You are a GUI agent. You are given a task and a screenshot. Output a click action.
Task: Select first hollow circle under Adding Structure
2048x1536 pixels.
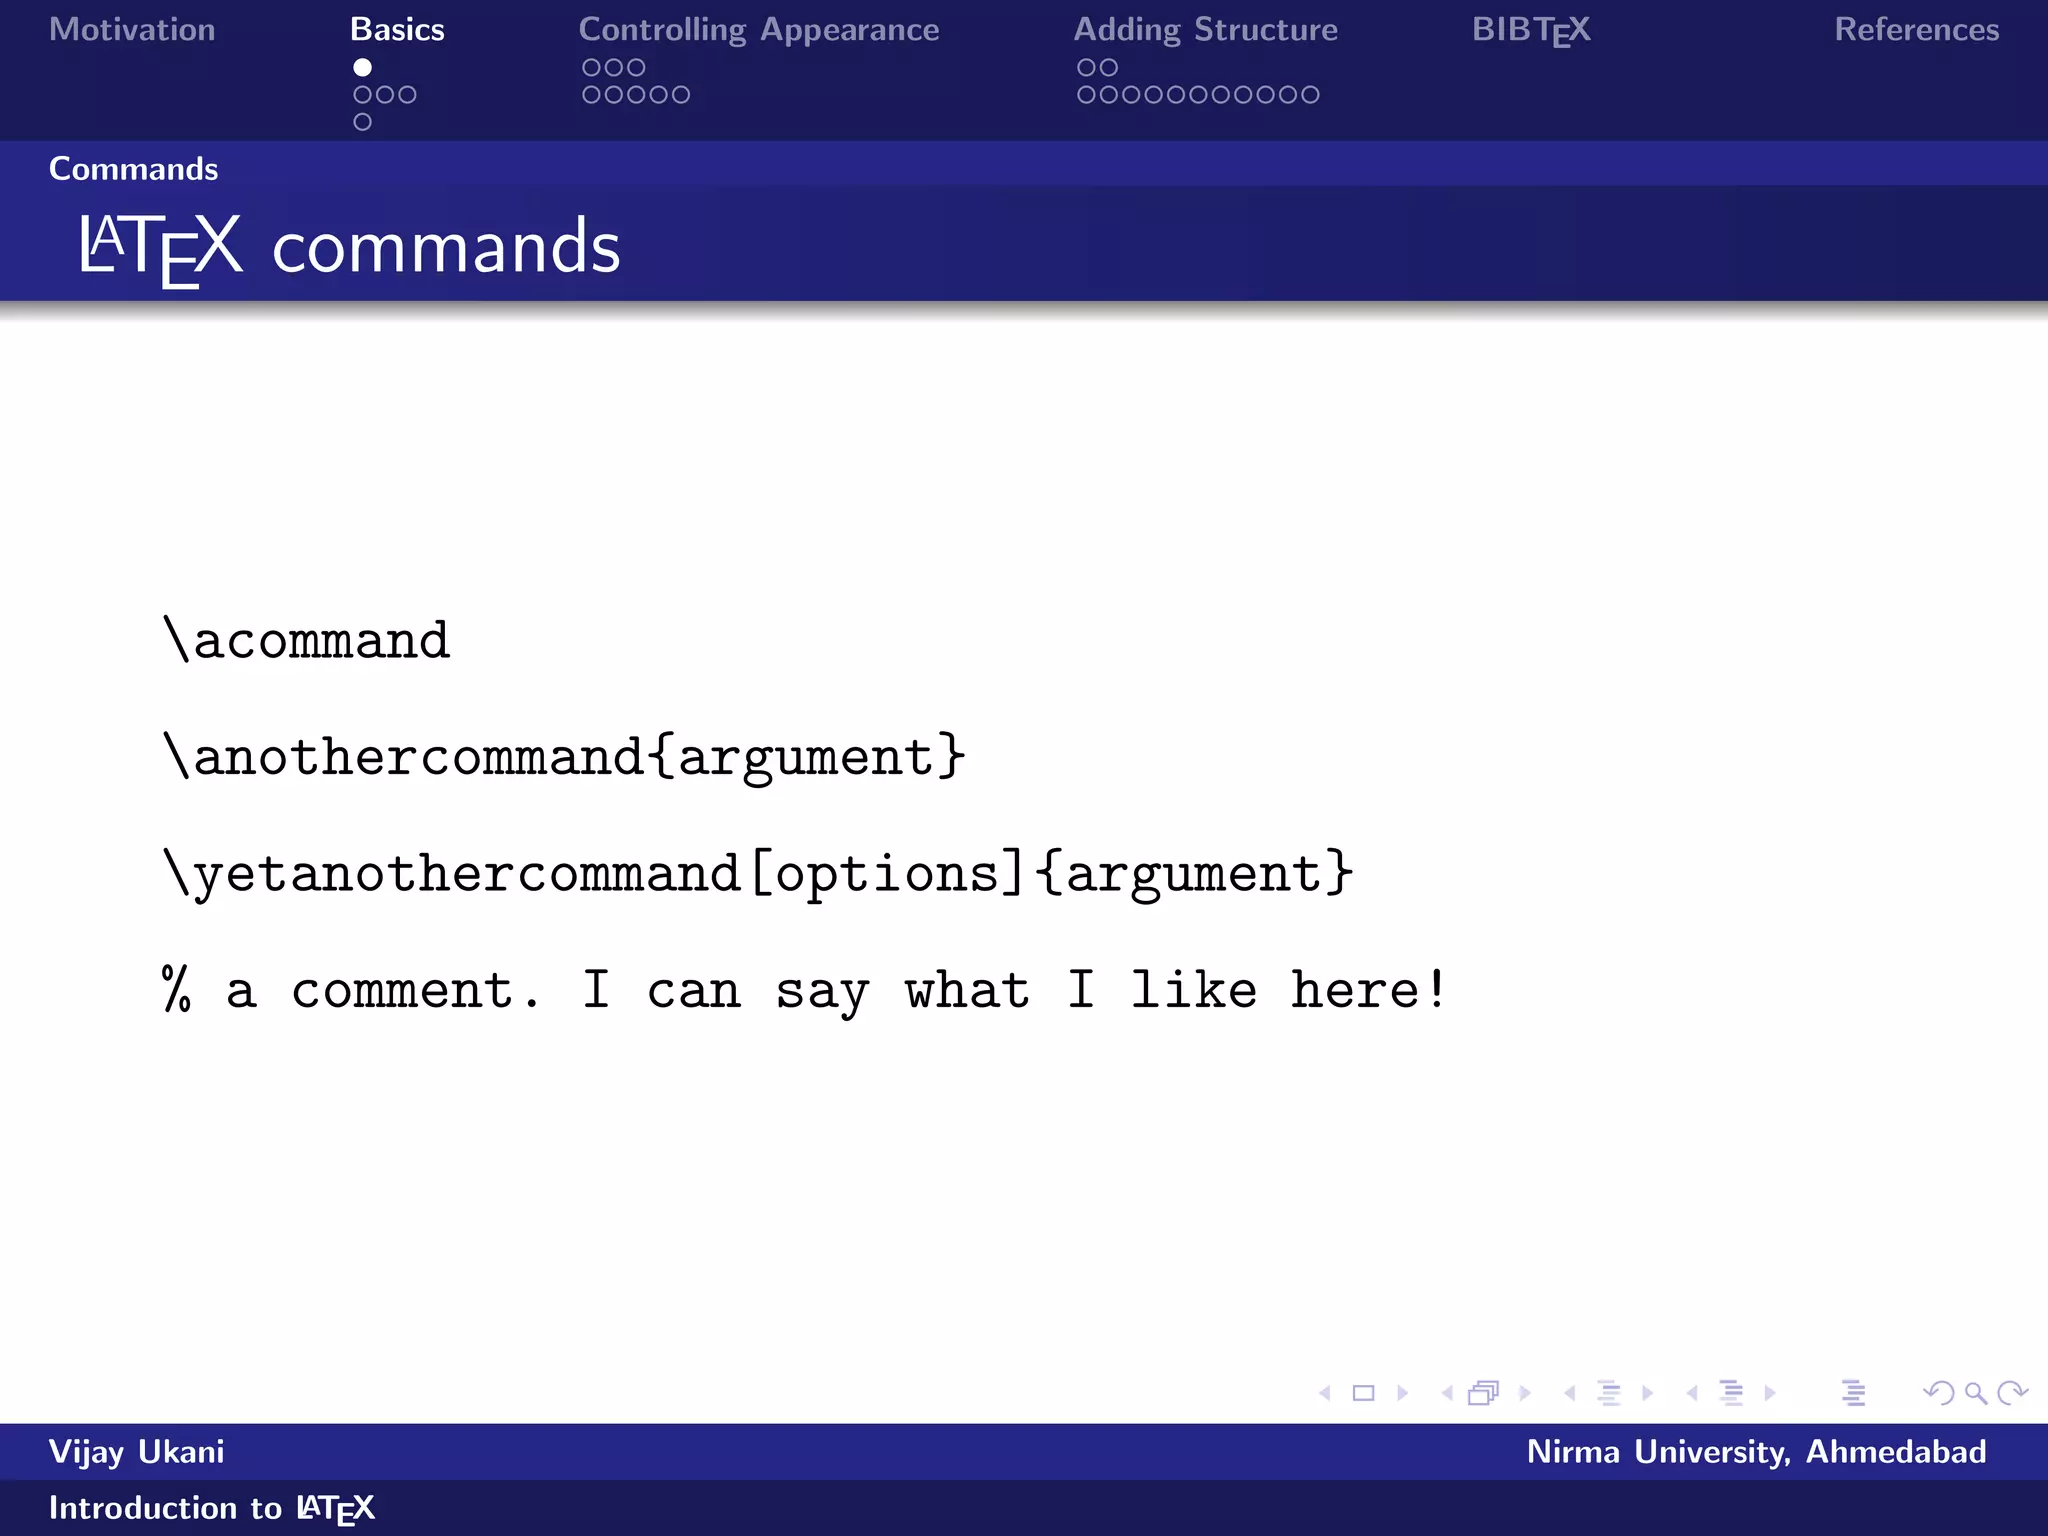(1086, 68)
